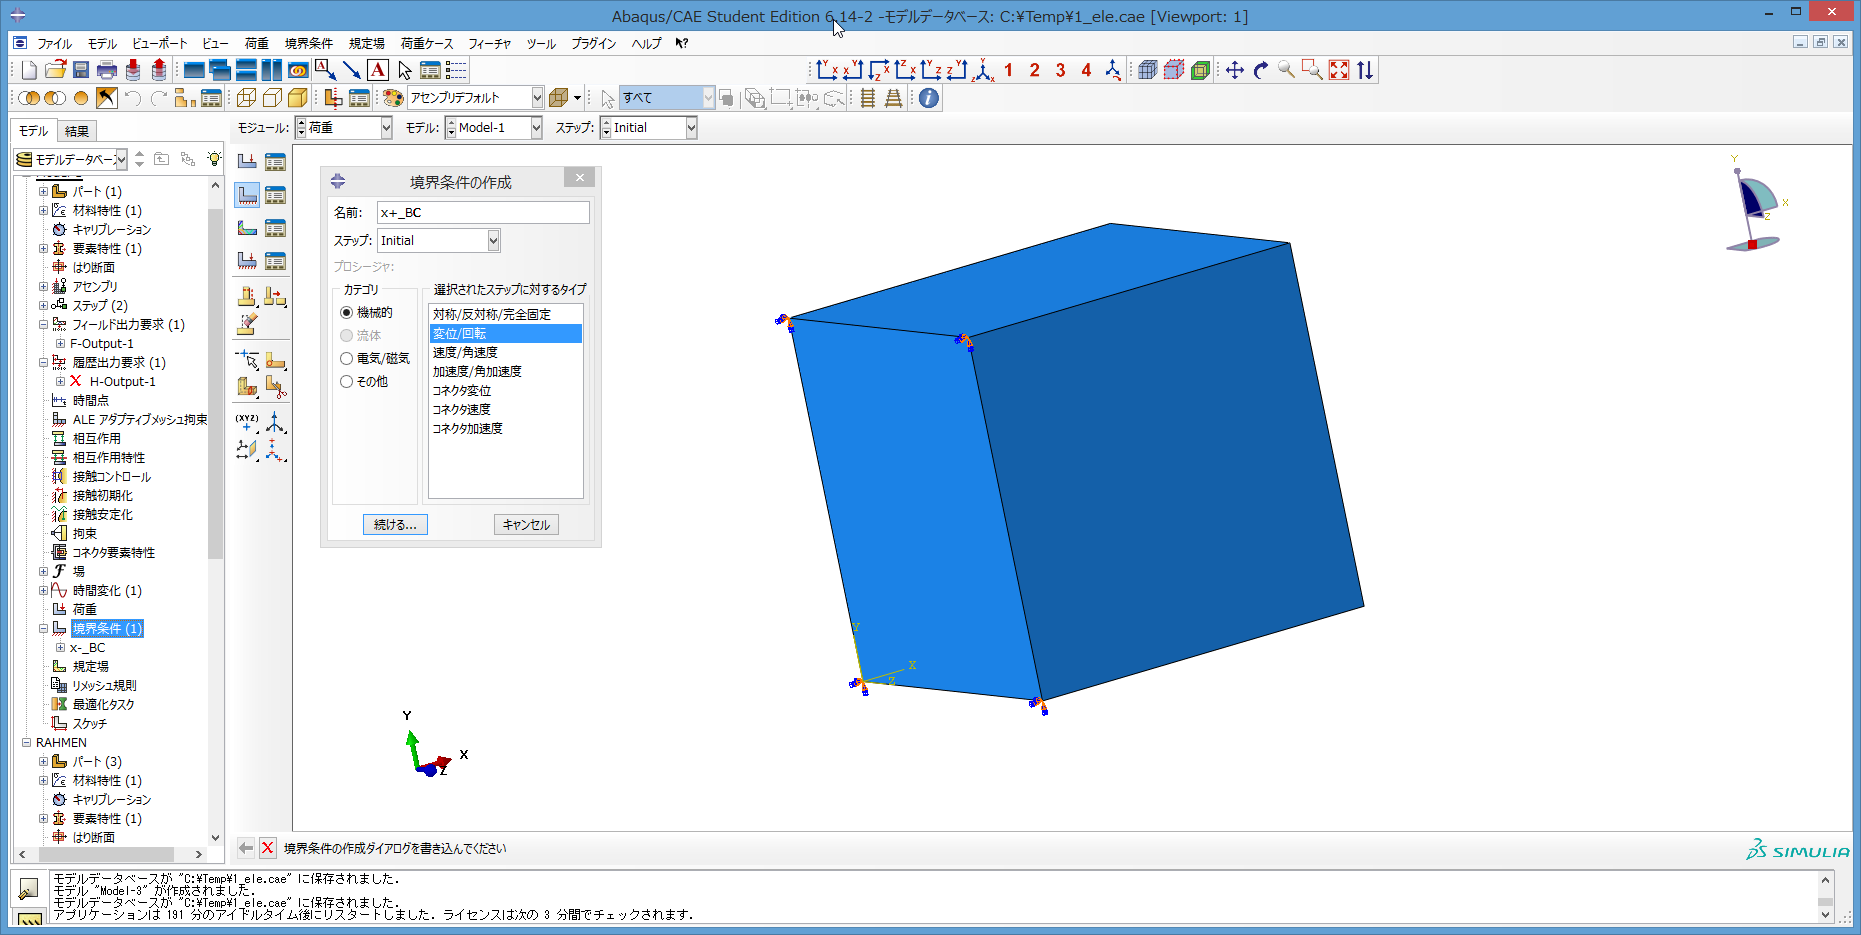
Task: Open the プラグイン menu
Action: pyautogui.click(x=593, y=44)
